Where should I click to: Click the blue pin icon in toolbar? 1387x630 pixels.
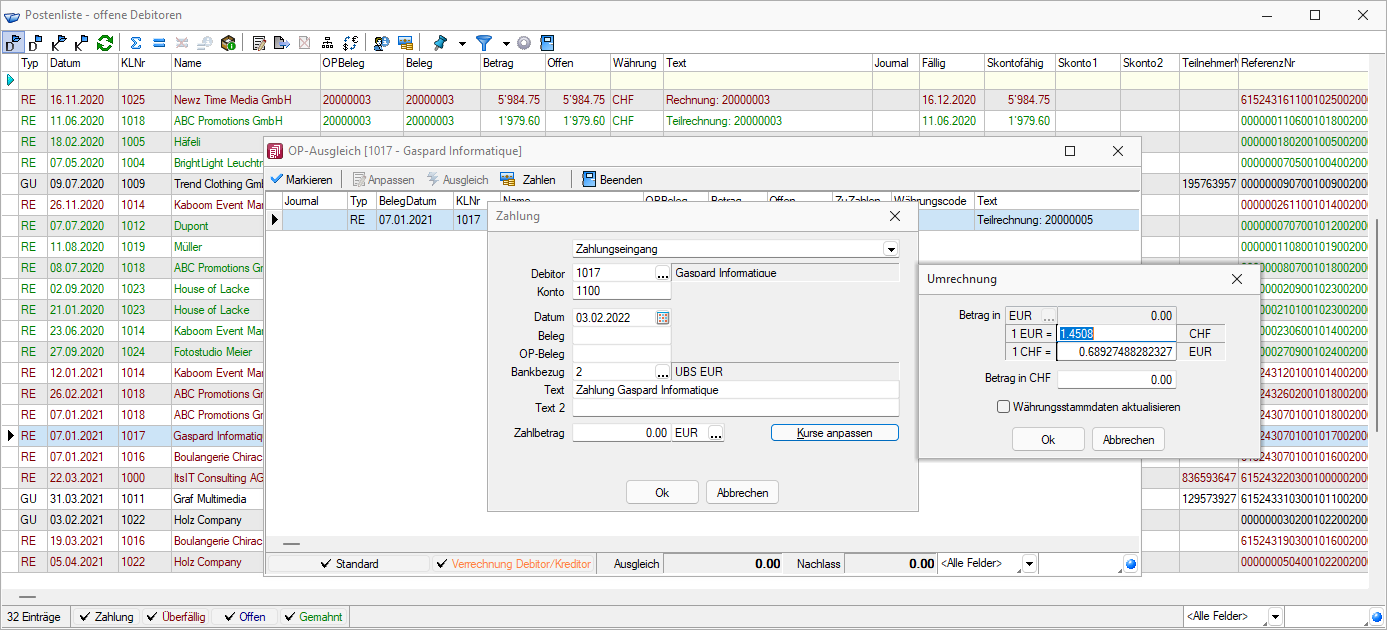(x=440, y=43)
